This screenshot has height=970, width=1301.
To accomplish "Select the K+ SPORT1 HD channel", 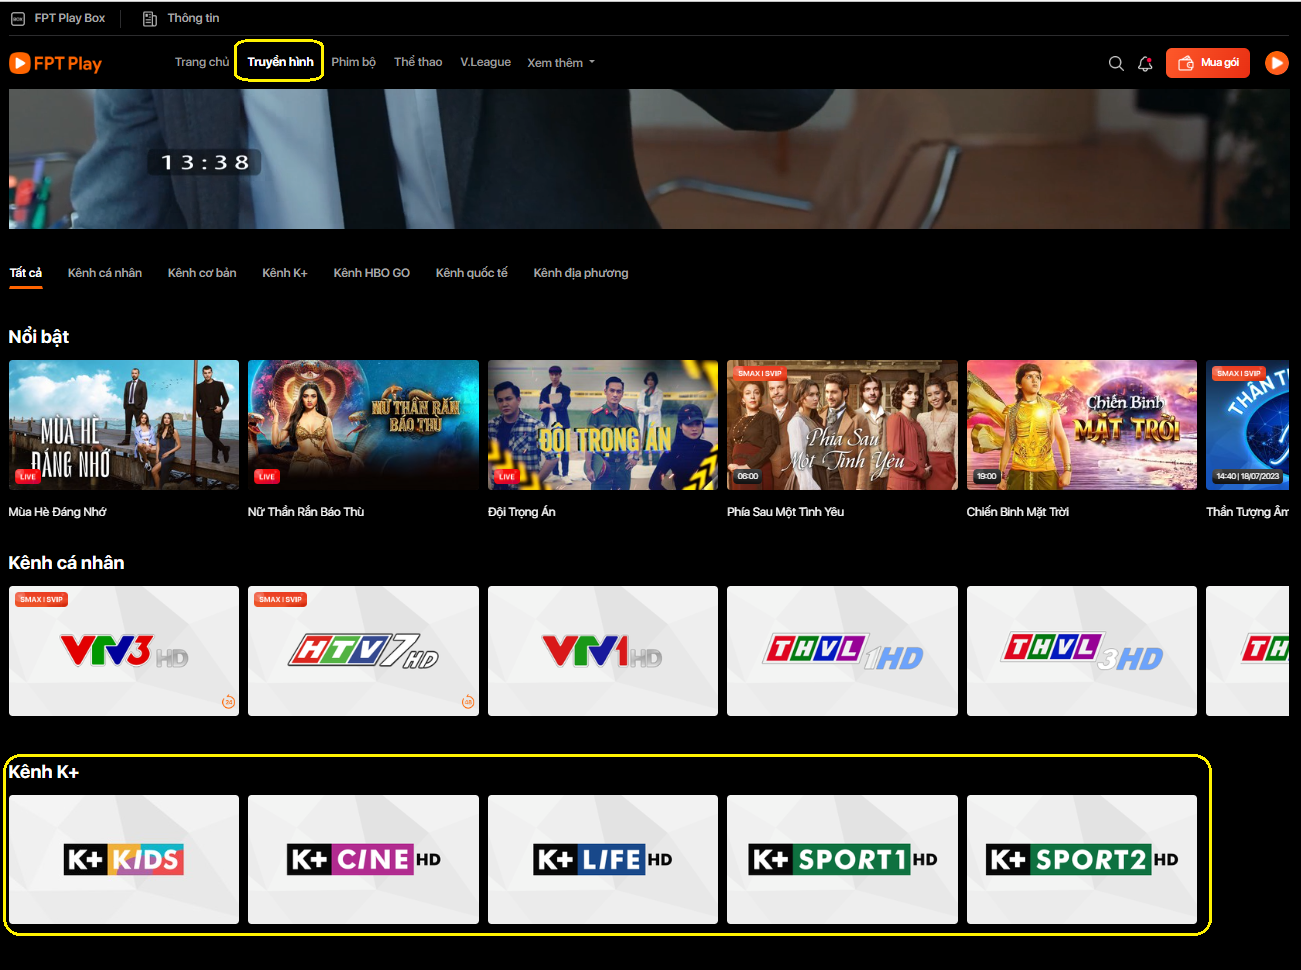I will pyautogui.click(x=842, y=859).
